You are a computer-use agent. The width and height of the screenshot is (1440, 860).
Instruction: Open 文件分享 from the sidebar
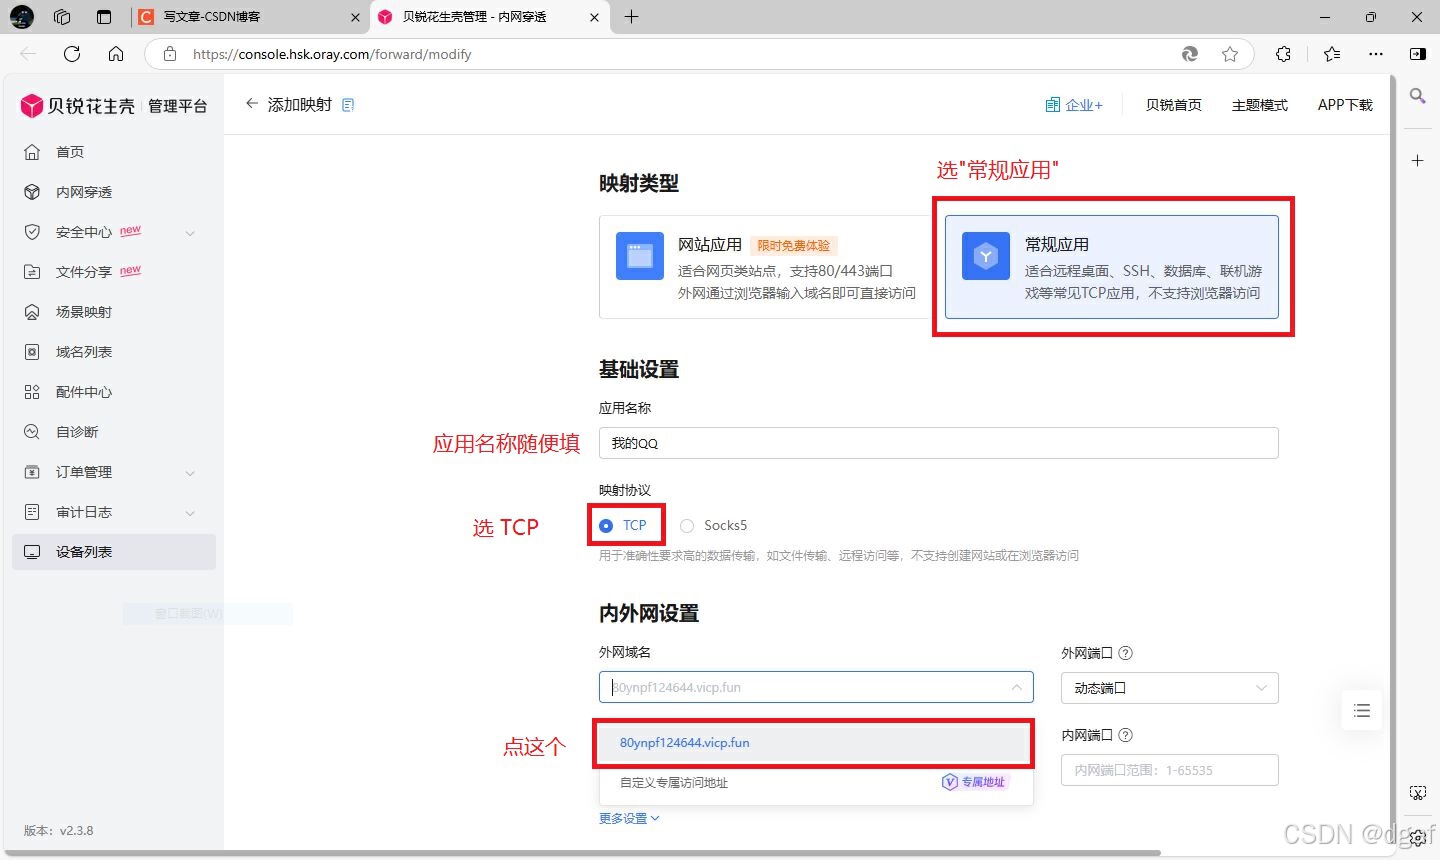coord(82,271)
